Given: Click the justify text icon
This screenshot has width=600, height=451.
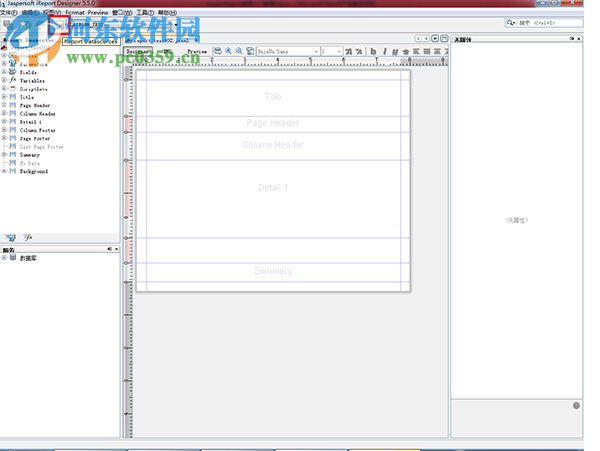Looking at the screenshot, I should (427, 51).
